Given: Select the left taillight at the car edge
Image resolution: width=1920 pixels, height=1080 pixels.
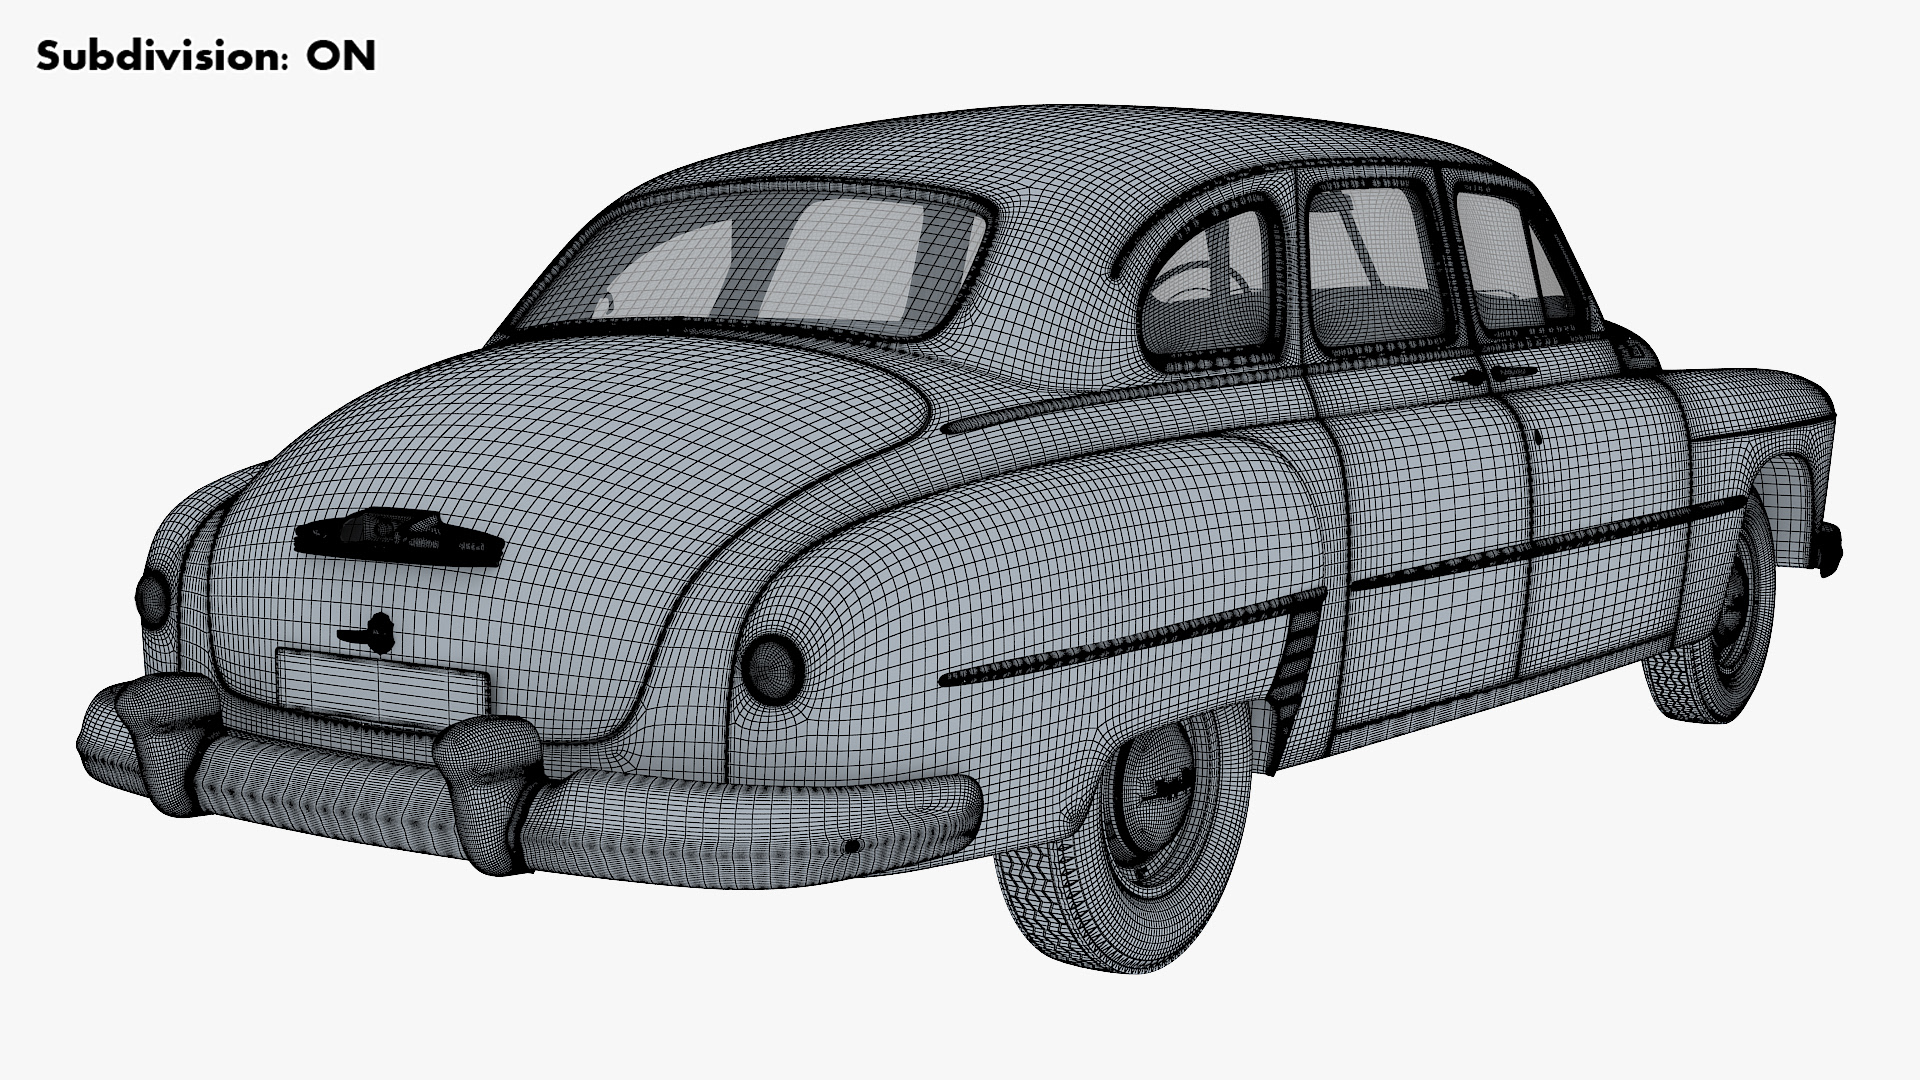Looking at the screenshot, I should pos(152,600).
